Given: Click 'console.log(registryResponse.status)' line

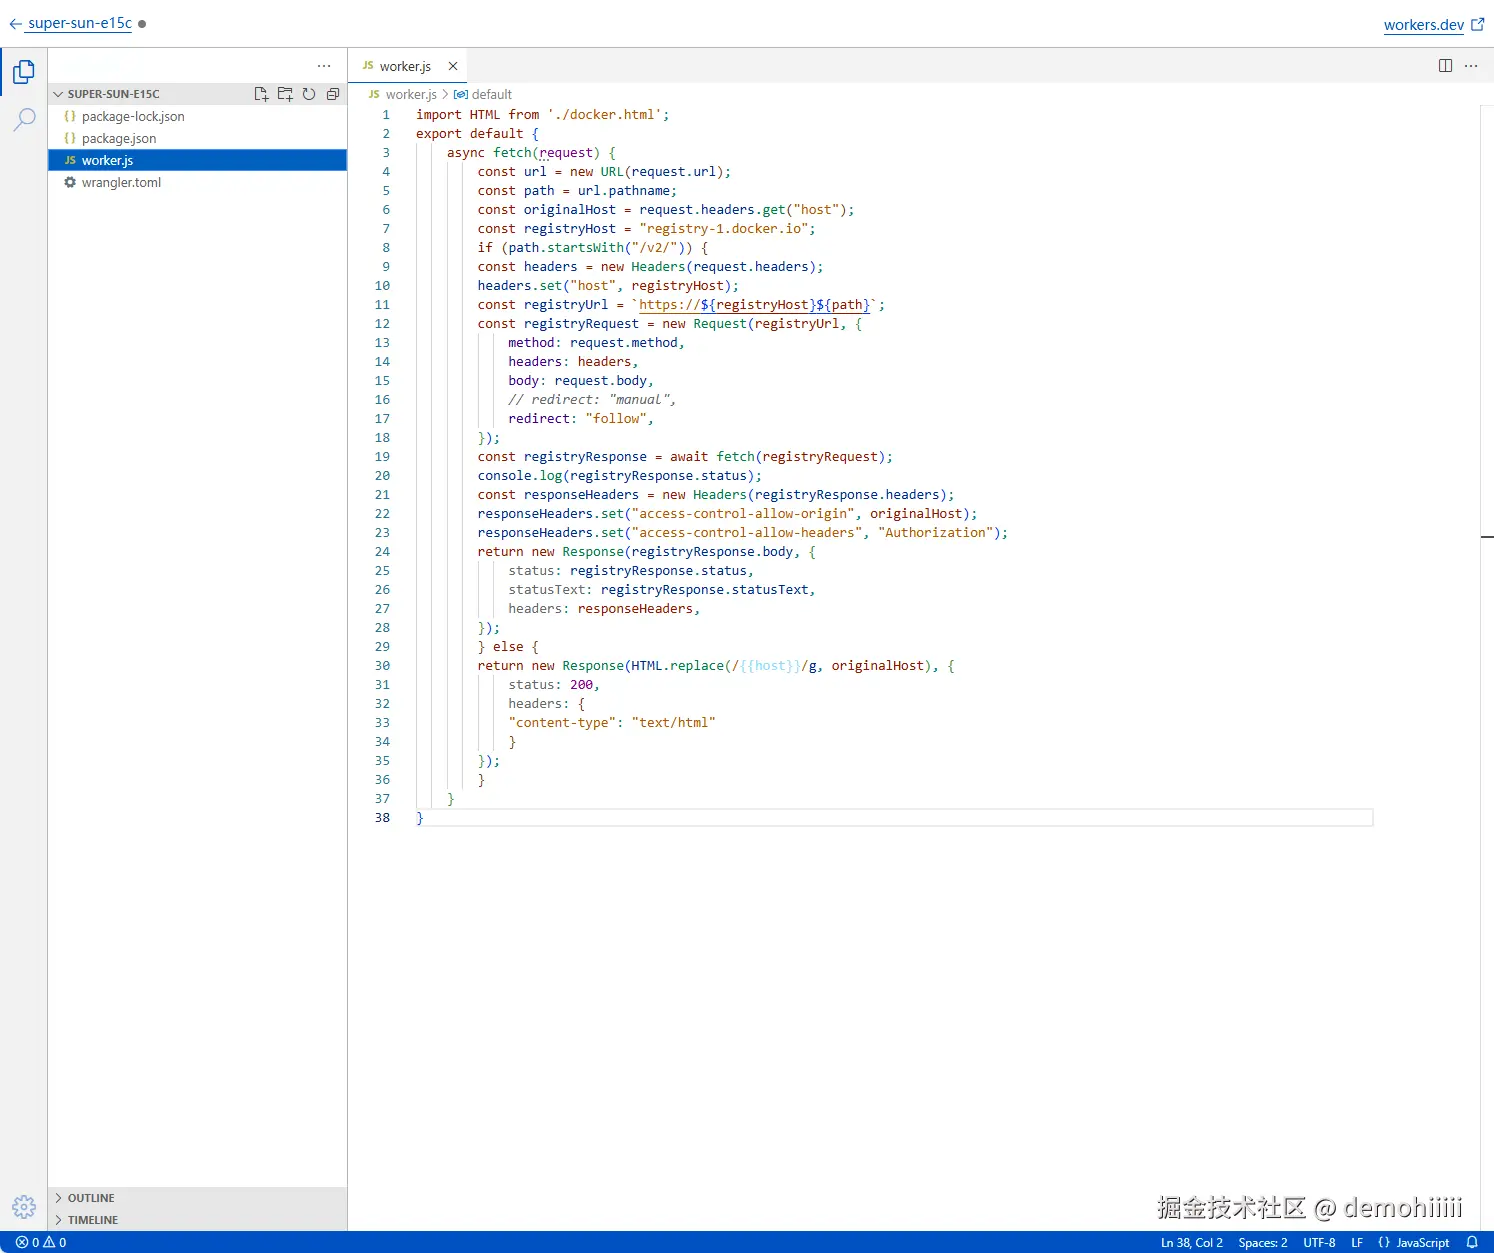Looking at the screenshot, I should pyautogui.click(x=619, y=476).
